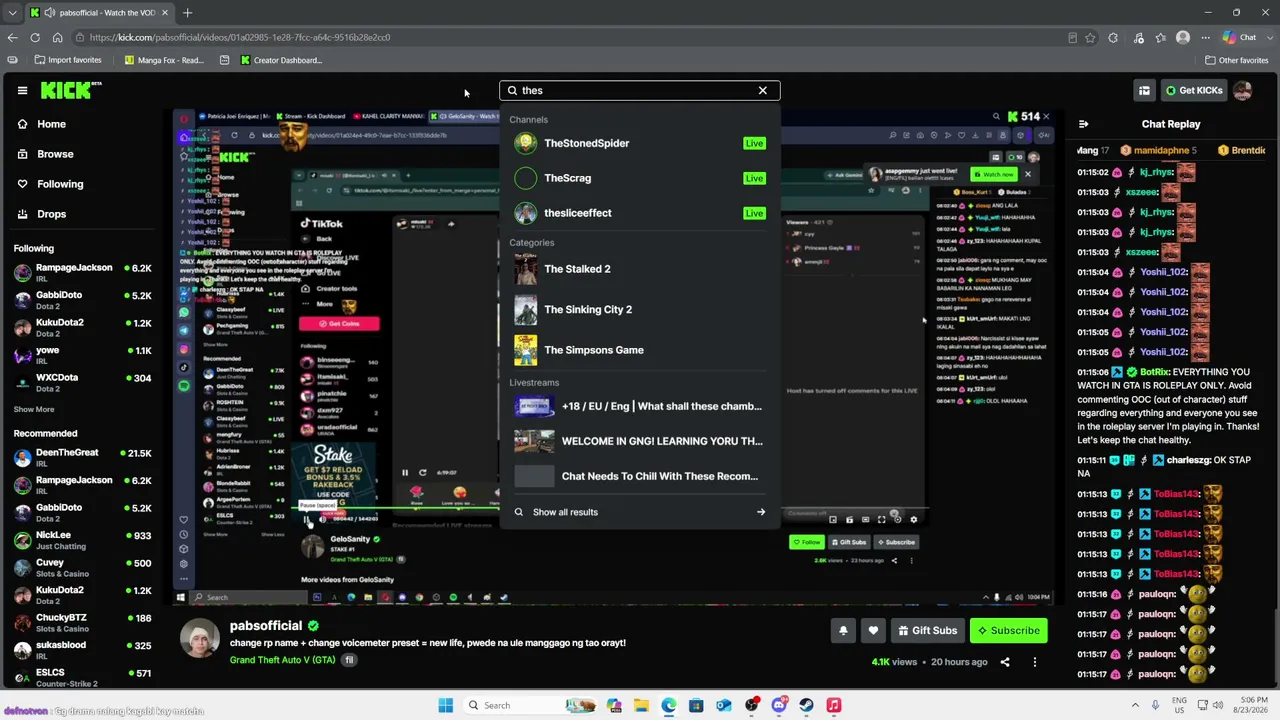Open ChuckyBTZ recommended channel
1280x720 pixels.
[82, 622]
